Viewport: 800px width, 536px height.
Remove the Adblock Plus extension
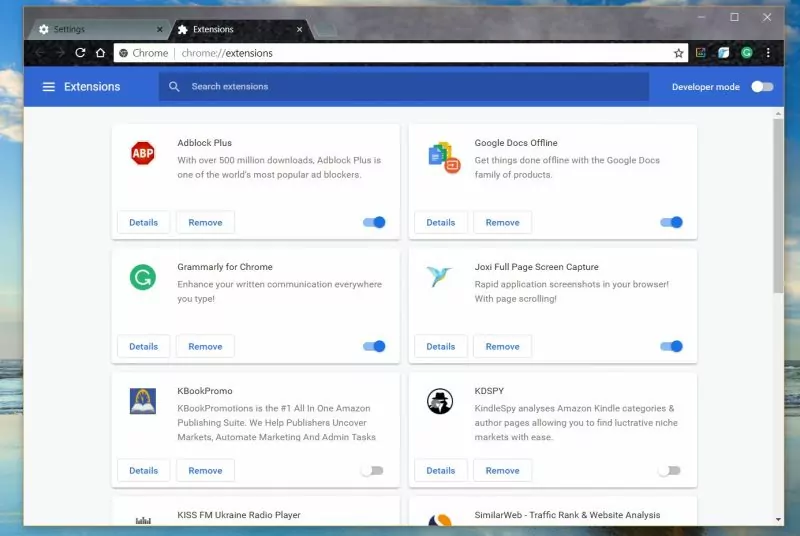205,222
